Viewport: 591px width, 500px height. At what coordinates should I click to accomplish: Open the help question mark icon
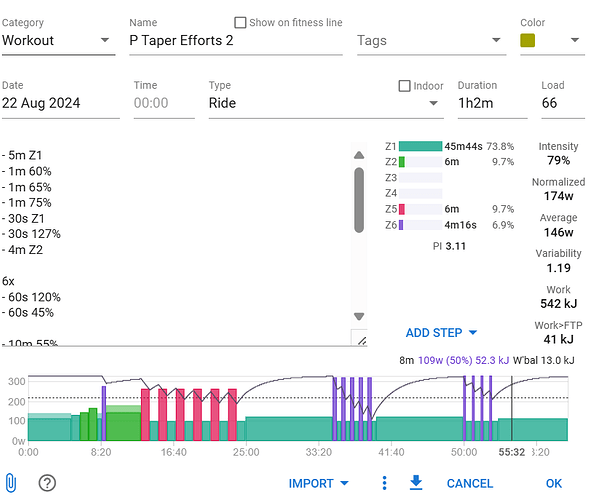pyautogui.click(x=47, y=483)
